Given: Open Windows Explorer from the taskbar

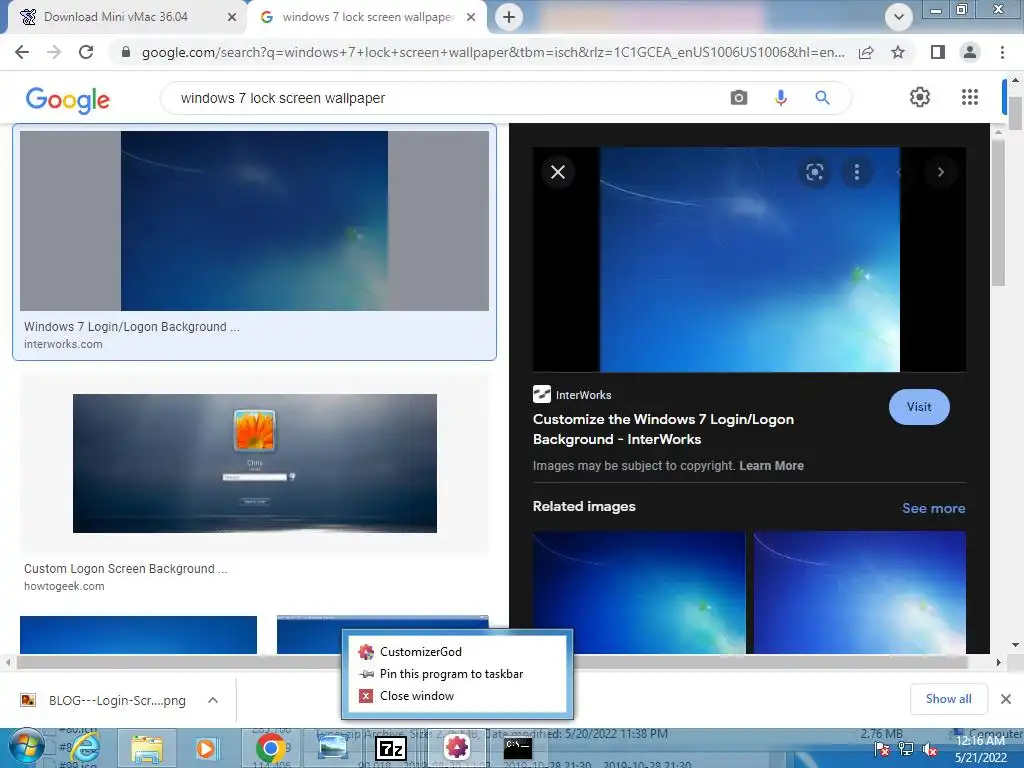Looking at the screenshot, I should (146, 748).
